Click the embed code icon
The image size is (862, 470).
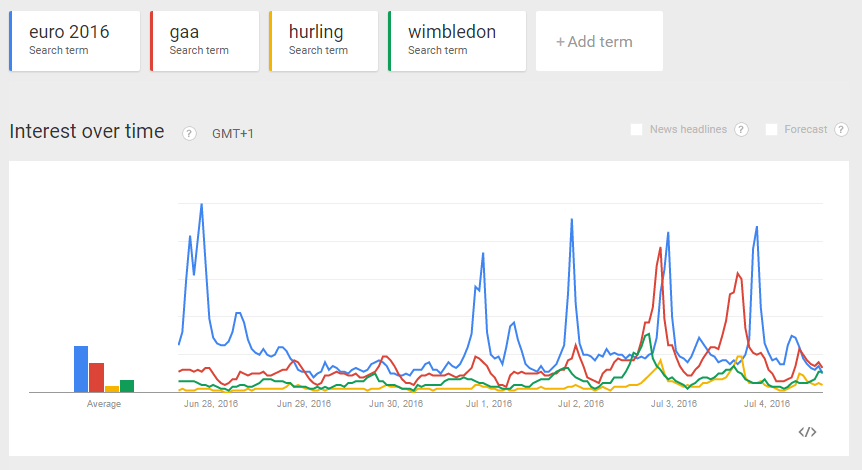(808, 432)
